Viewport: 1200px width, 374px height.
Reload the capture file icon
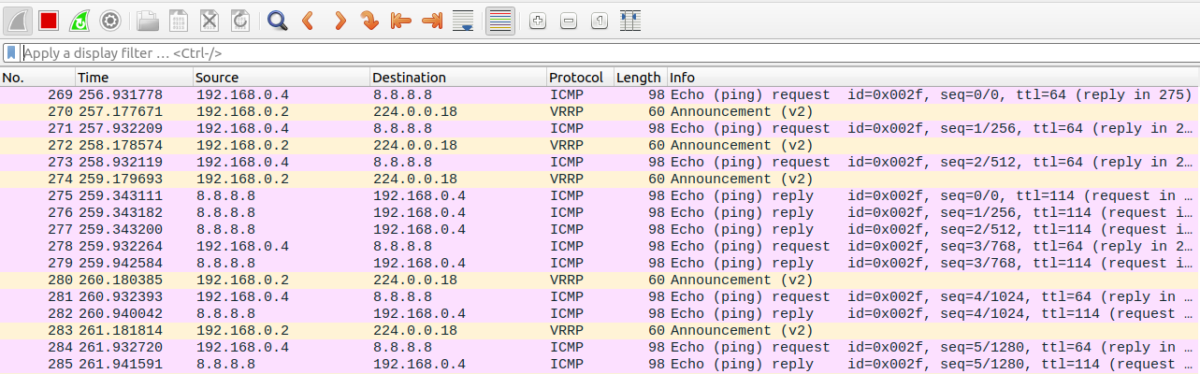click(240, 19)
